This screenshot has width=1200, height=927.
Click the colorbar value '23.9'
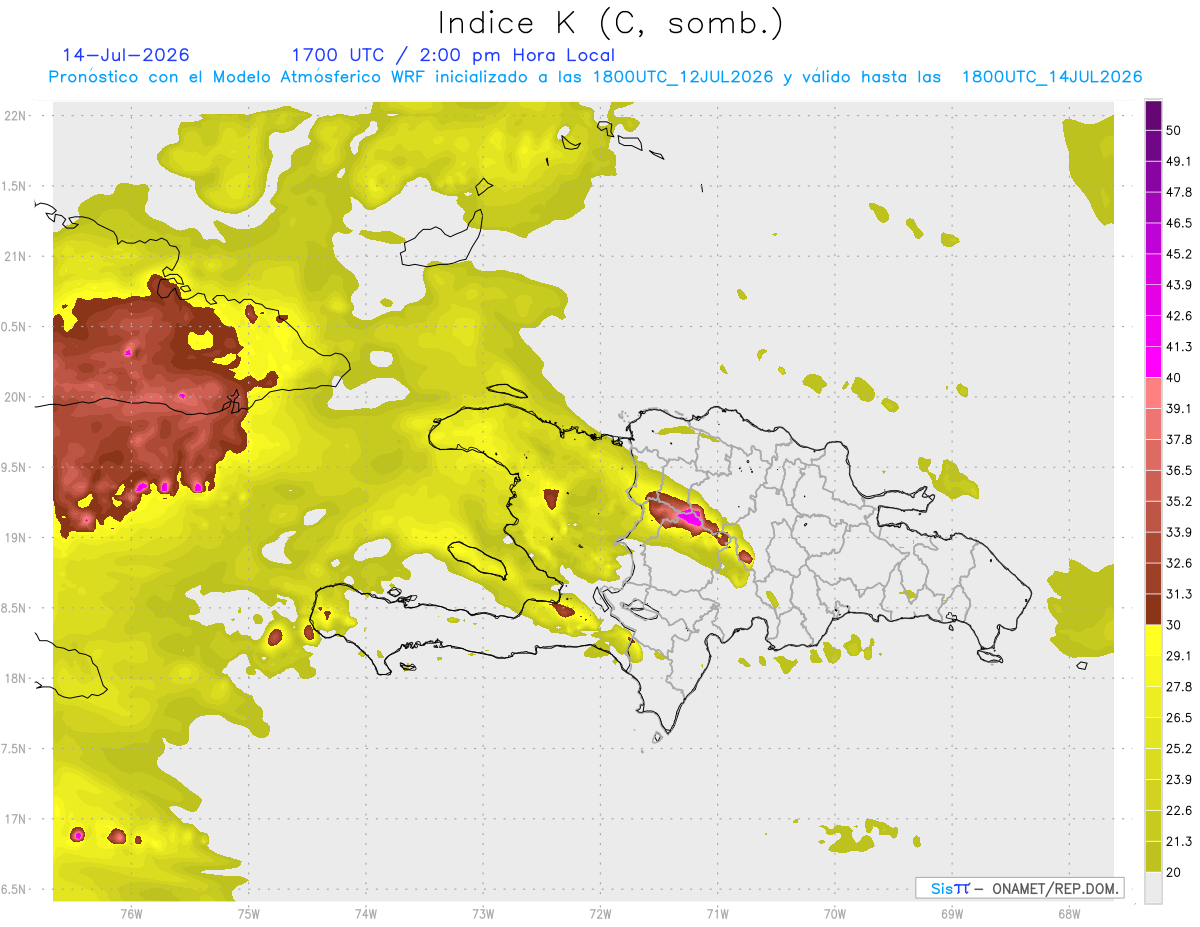click(x=1179, y=779)
